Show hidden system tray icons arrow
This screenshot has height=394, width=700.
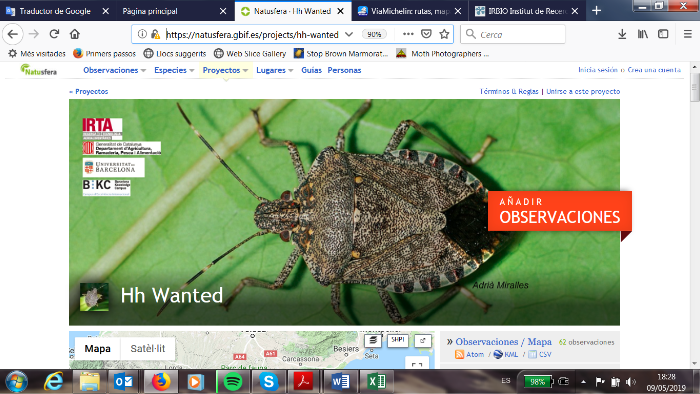[583, 382]
